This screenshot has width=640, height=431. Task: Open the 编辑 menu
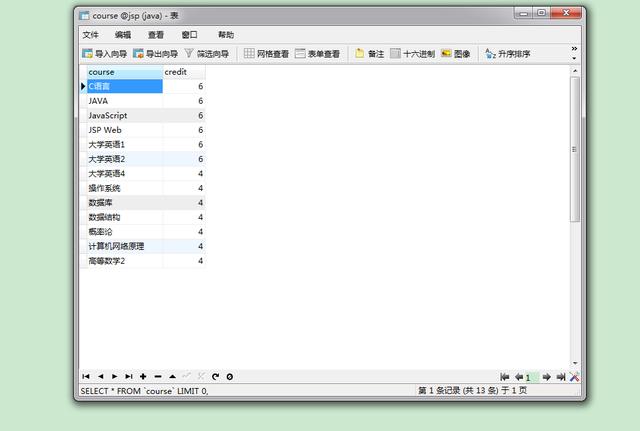pyautogui.click(x=123, y=35)
